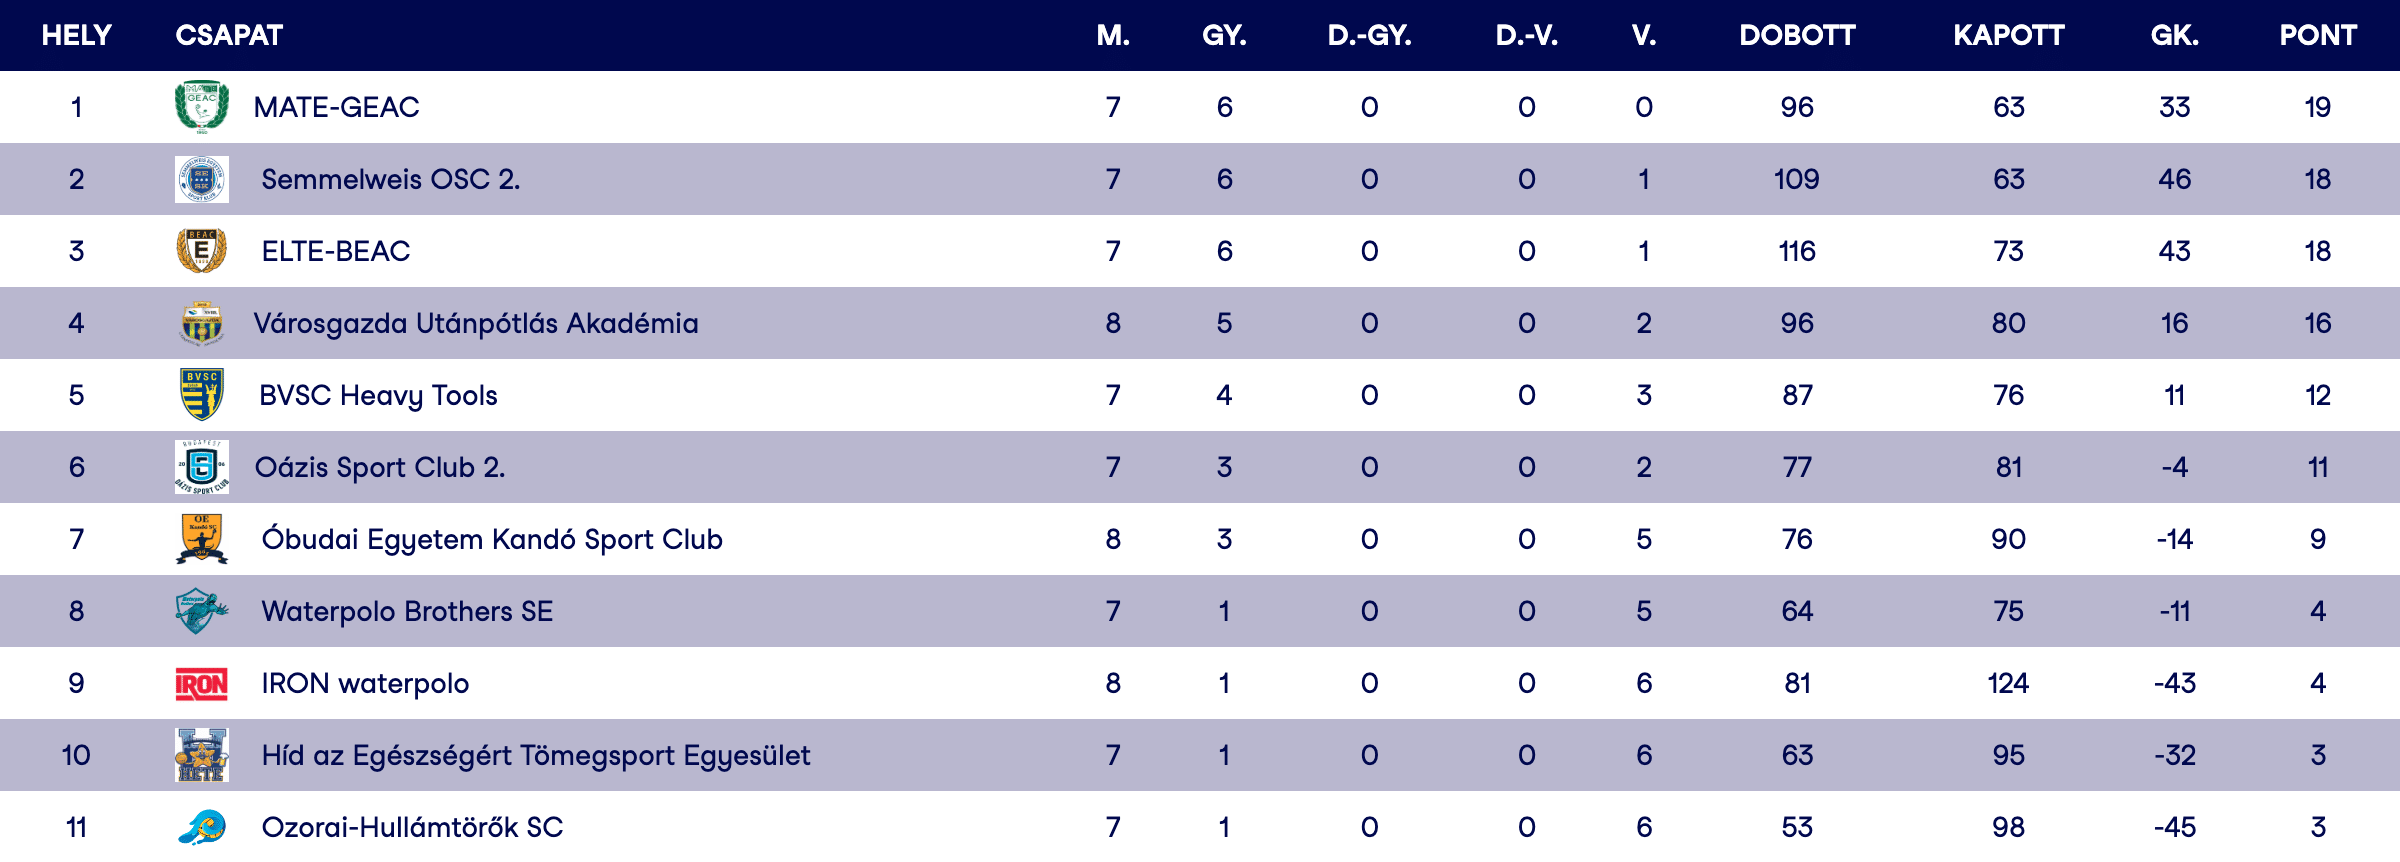
Task: Click Városgazda Utánpótlás Akadémia logo
Action: point(202,323)
